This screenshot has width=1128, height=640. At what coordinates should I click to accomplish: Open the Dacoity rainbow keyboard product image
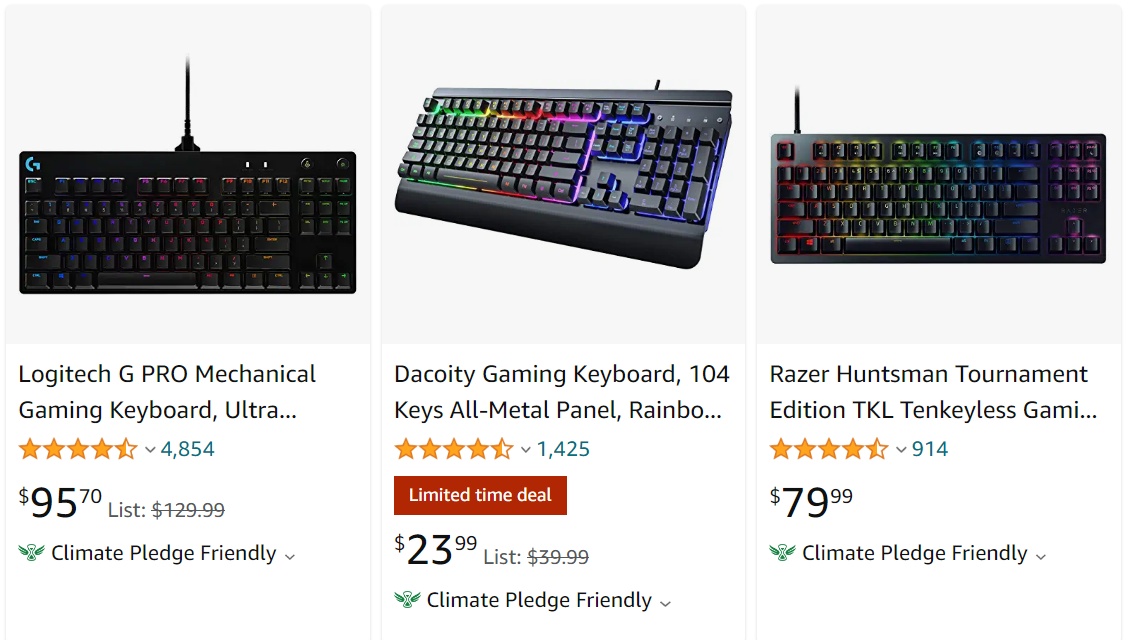coord(565,176)
